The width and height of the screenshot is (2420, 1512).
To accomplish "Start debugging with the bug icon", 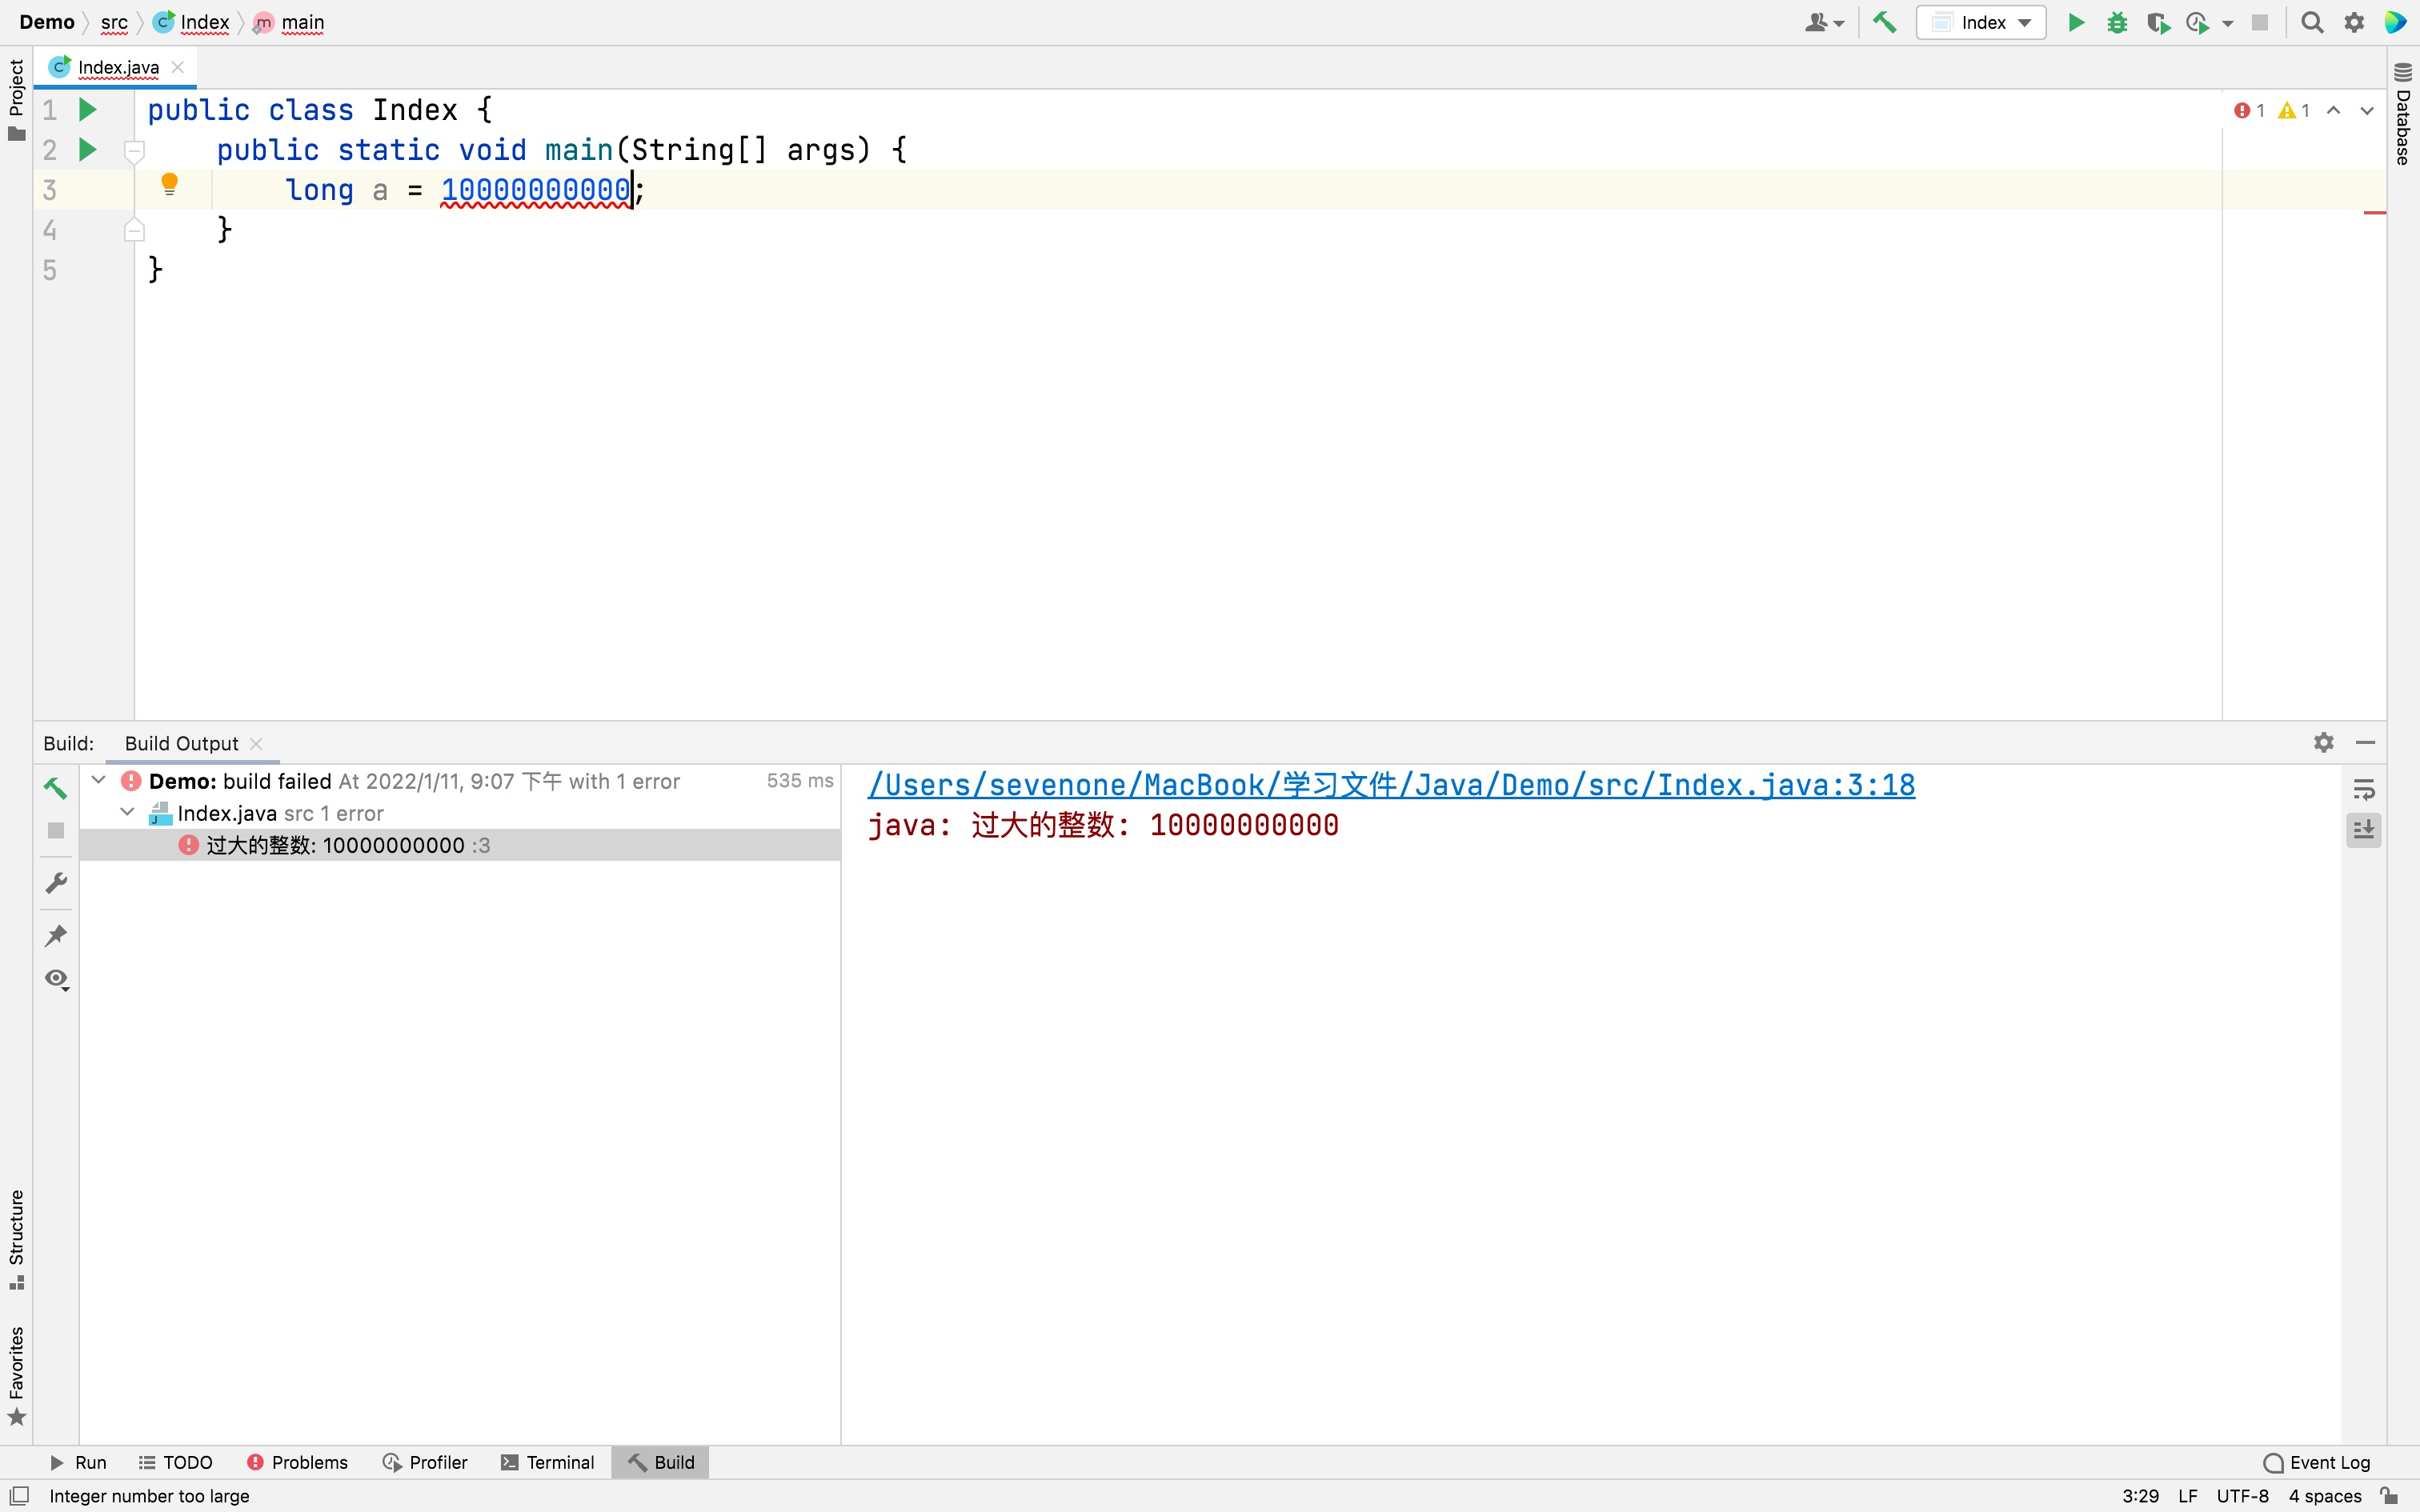I will (2116, 22).
